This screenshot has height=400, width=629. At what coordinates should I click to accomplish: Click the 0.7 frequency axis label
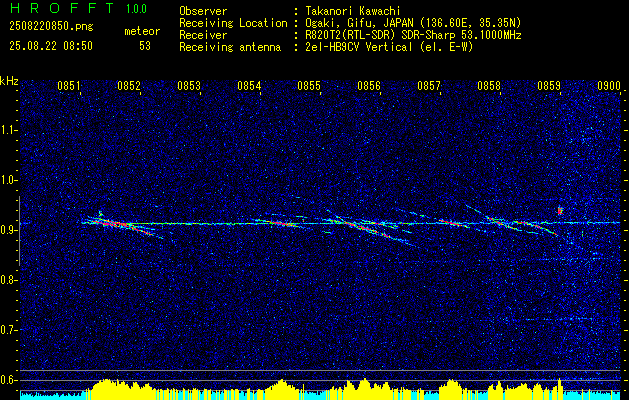[x=8, y=330]
